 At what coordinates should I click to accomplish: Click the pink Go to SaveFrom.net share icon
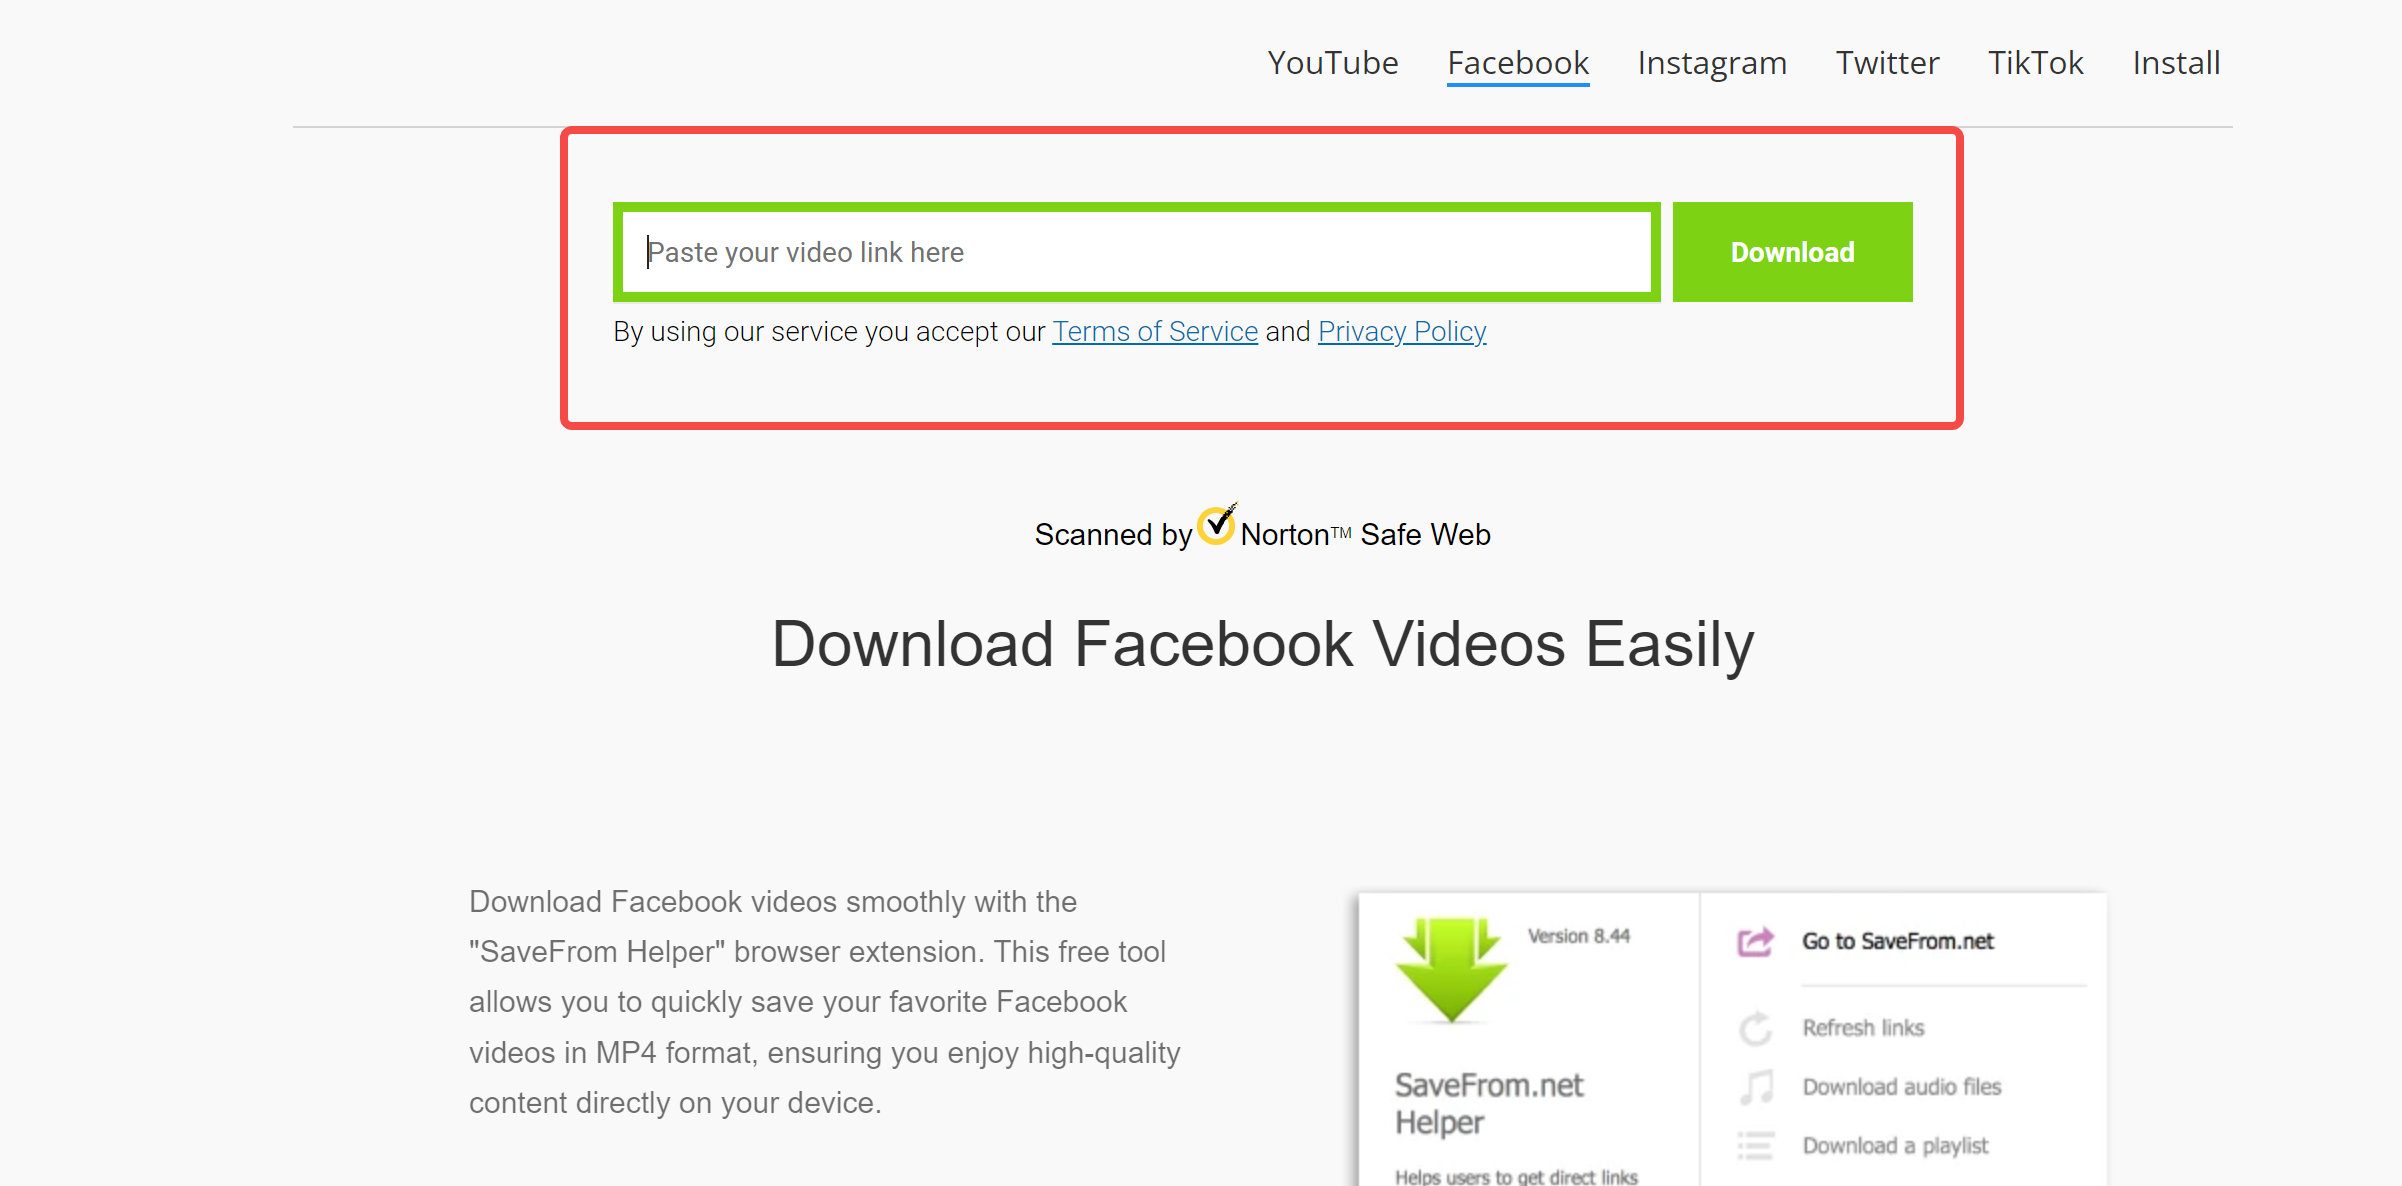[1755, 942]
